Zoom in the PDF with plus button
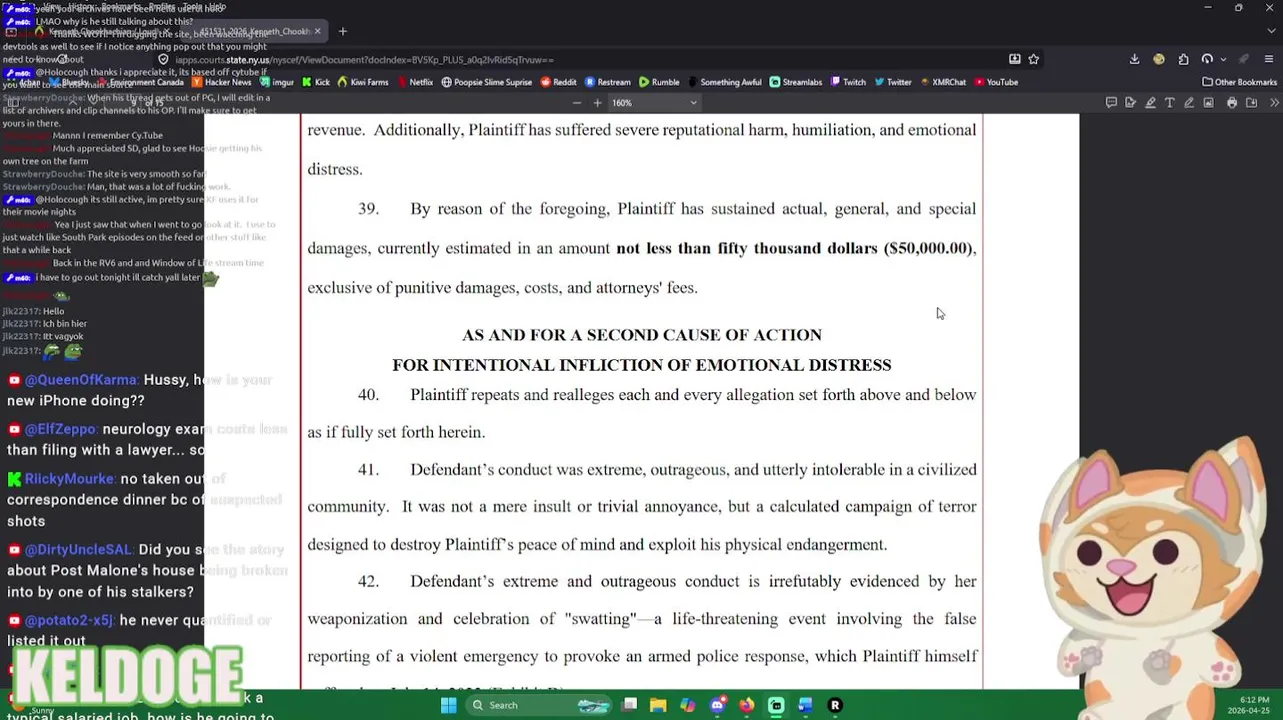Viewport: 1283px width, 720px height. point(597,102)
